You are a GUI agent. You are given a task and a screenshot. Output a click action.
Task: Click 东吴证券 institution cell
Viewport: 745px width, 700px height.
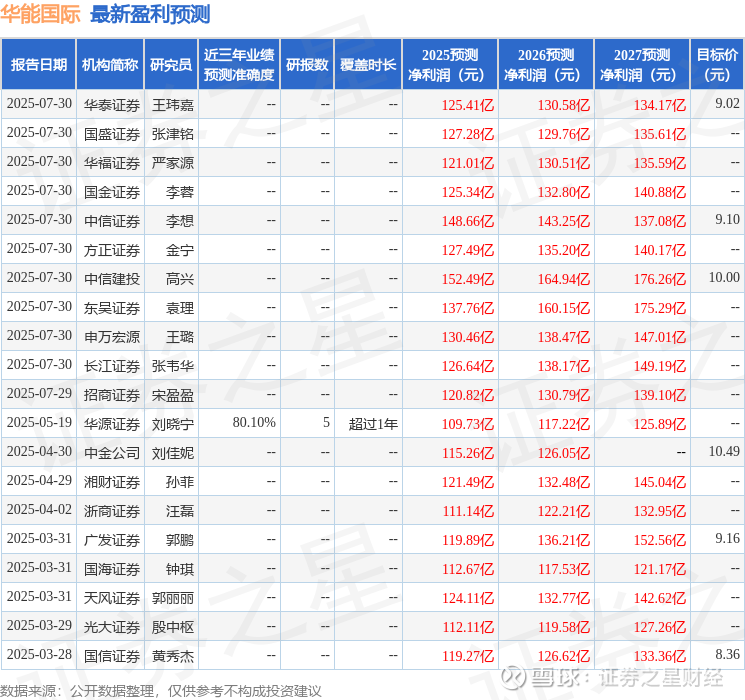click(112, 308)
